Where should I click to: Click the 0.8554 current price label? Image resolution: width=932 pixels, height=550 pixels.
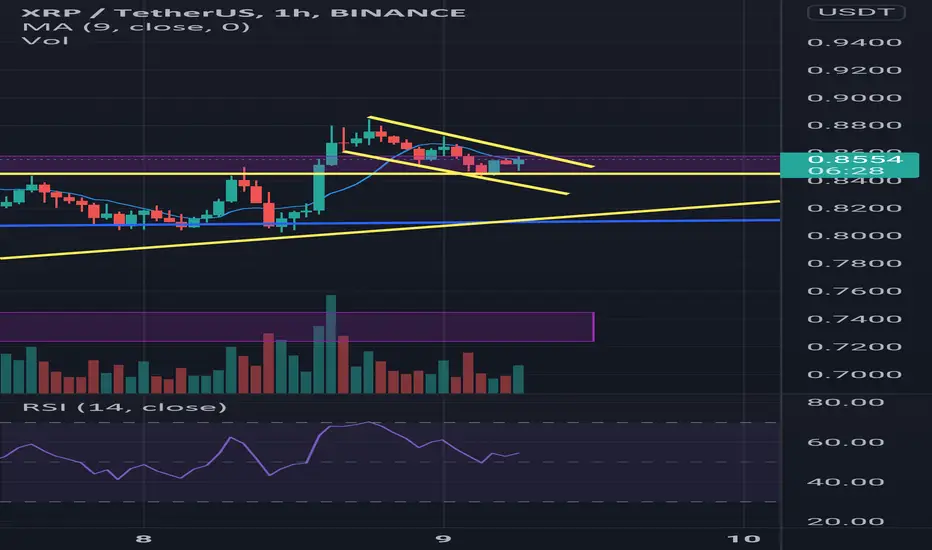(855, 159)
